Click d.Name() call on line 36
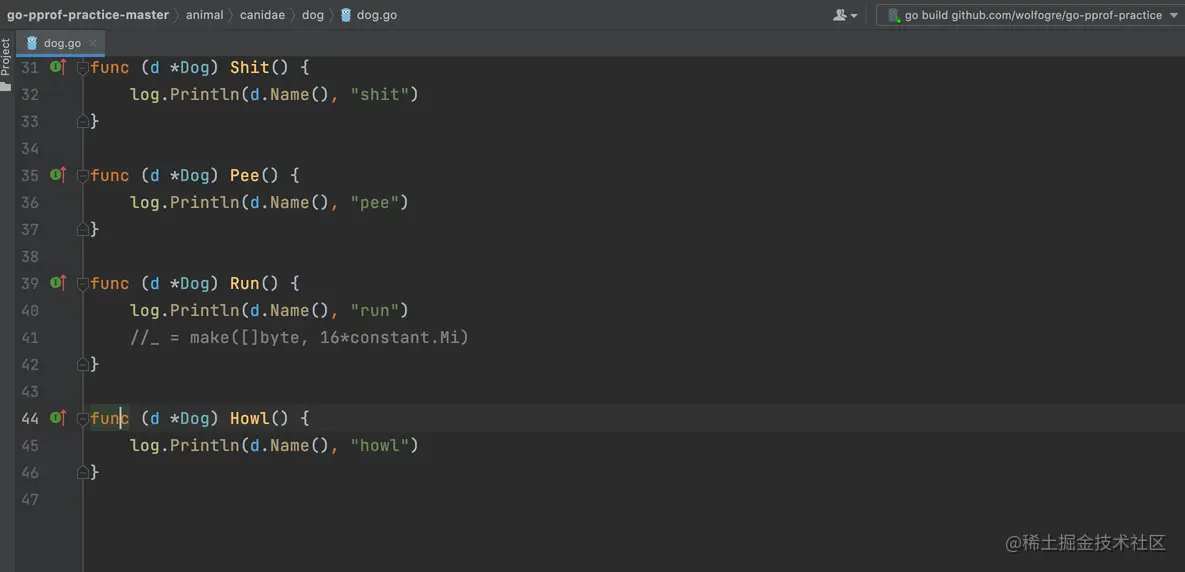1185x572 pixels. [x=289, y=203]
